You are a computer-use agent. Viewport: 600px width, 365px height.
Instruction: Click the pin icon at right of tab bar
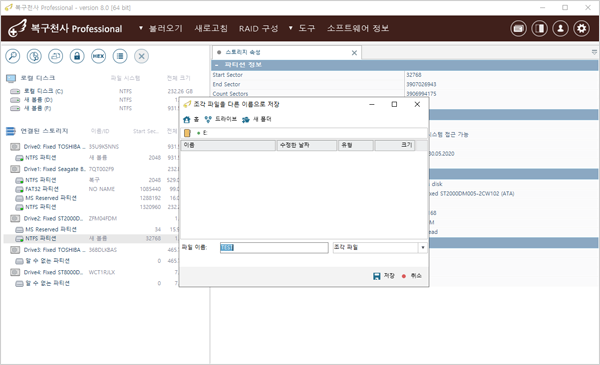click(594, 52)
